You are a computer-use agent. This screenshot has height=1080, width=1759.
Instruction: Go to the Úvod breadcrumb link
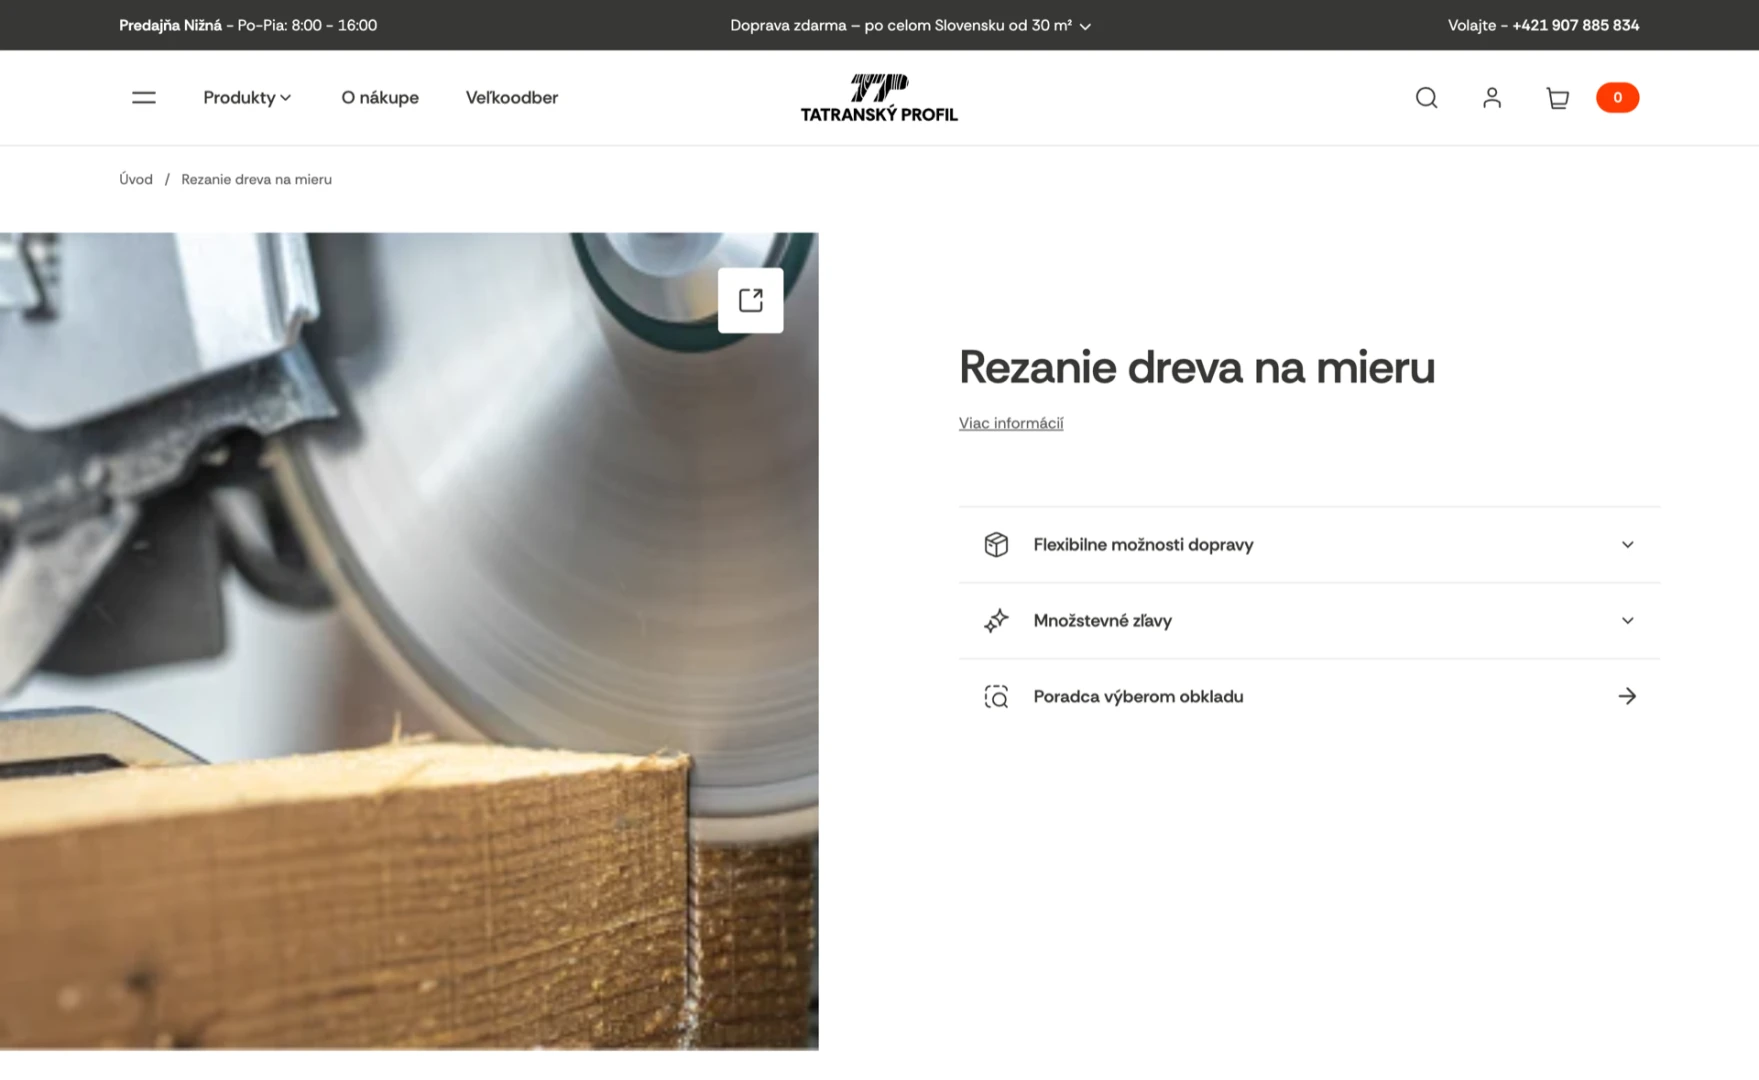[136, 180]
